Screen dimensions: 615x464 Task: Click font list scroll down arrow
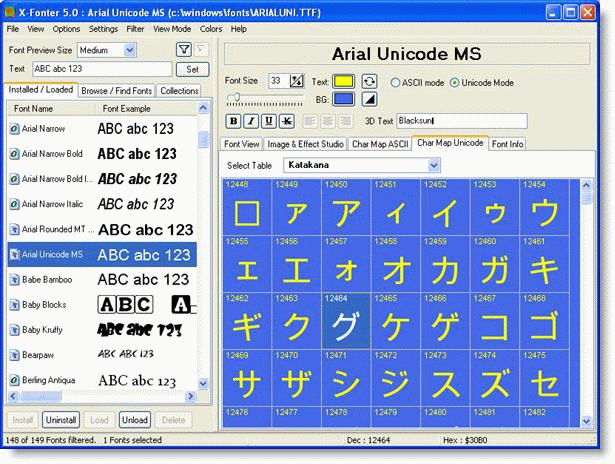pos(203,383)
